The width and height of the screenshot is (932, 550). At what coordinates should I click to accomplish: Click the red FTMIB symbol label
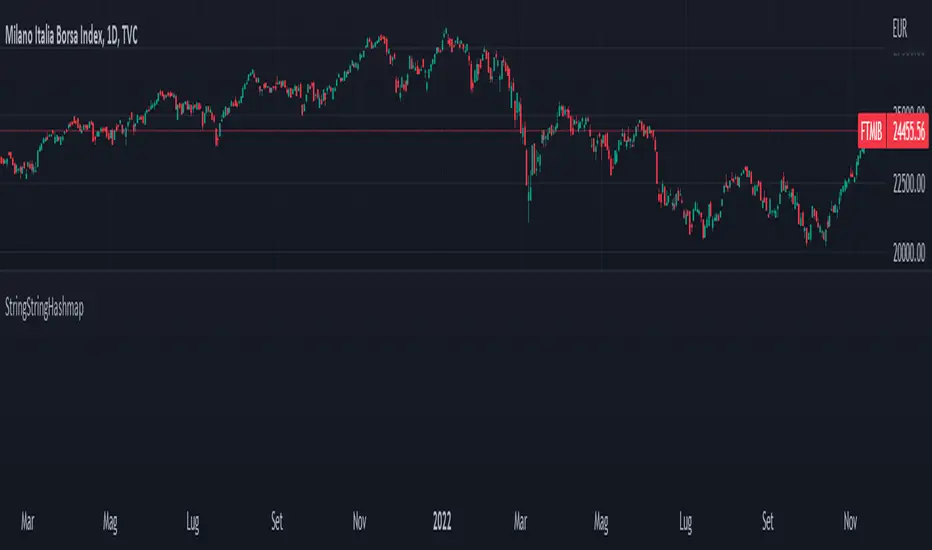871,131
